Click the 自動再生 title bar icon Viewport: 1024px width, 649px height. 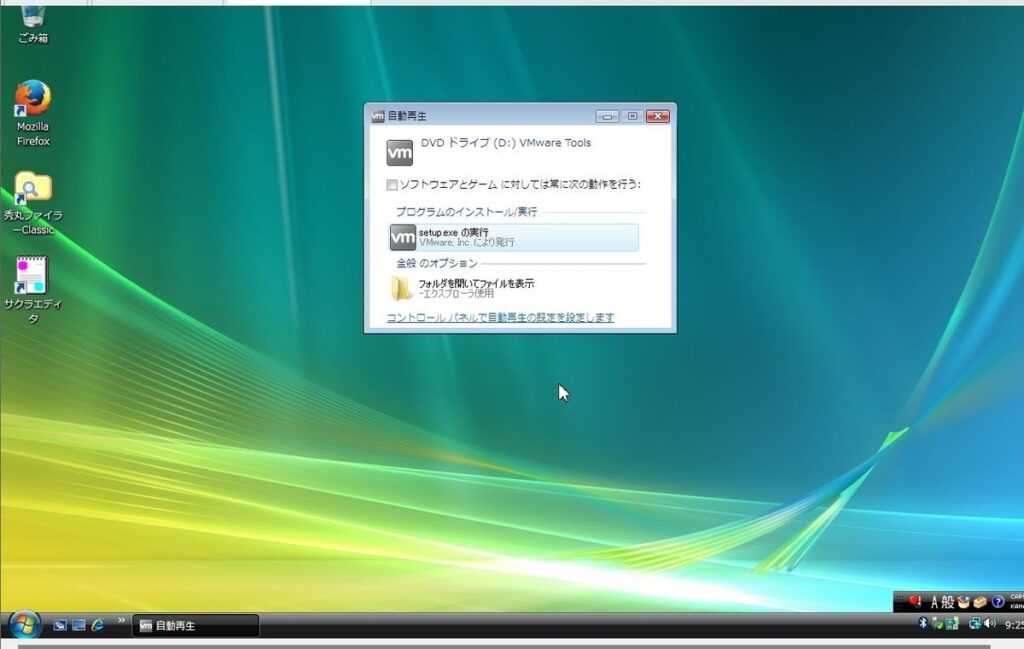tap(377, 116)
